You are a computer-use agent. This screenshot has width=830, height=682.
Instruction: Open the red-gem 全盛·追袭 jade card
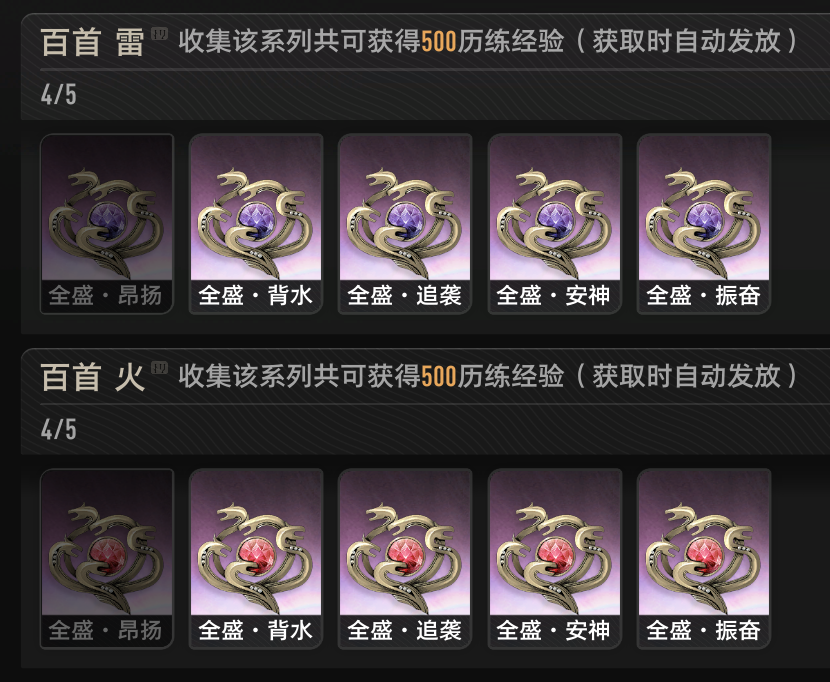click(405, 559)
